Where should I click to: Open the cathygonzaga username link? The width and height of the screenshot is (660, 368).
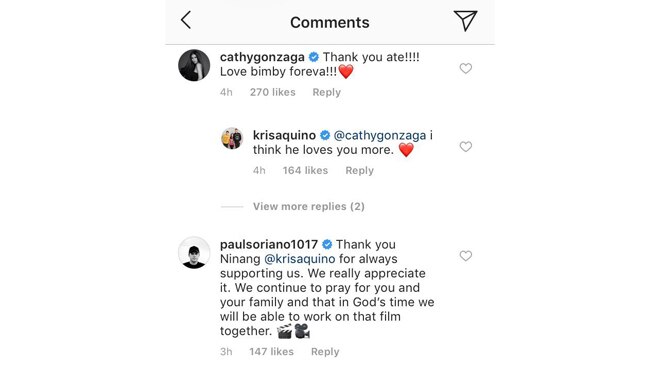click(262, 57)
